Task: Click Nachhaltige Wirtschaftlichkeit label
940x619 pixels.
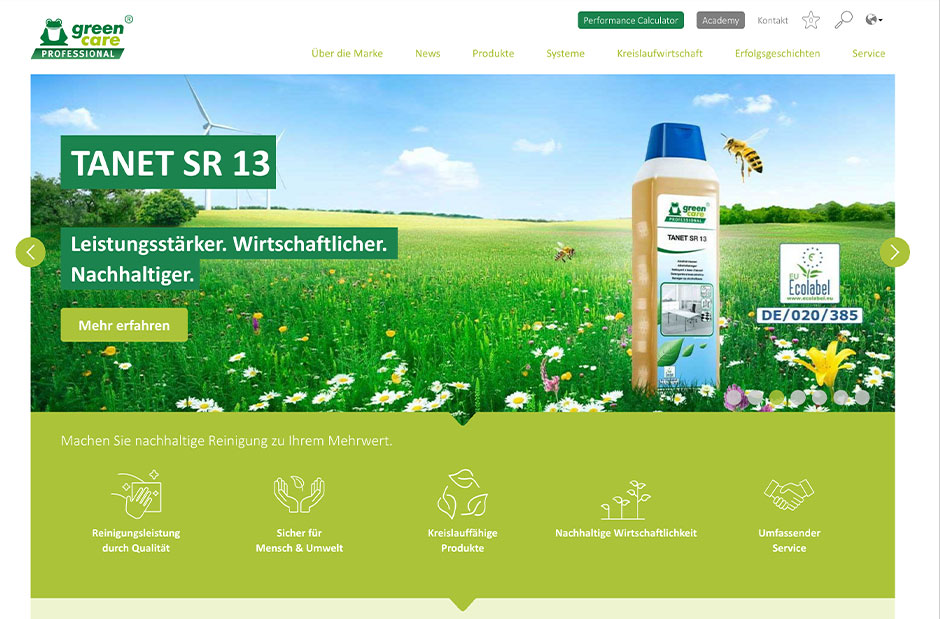Action: tap(626, 533)
